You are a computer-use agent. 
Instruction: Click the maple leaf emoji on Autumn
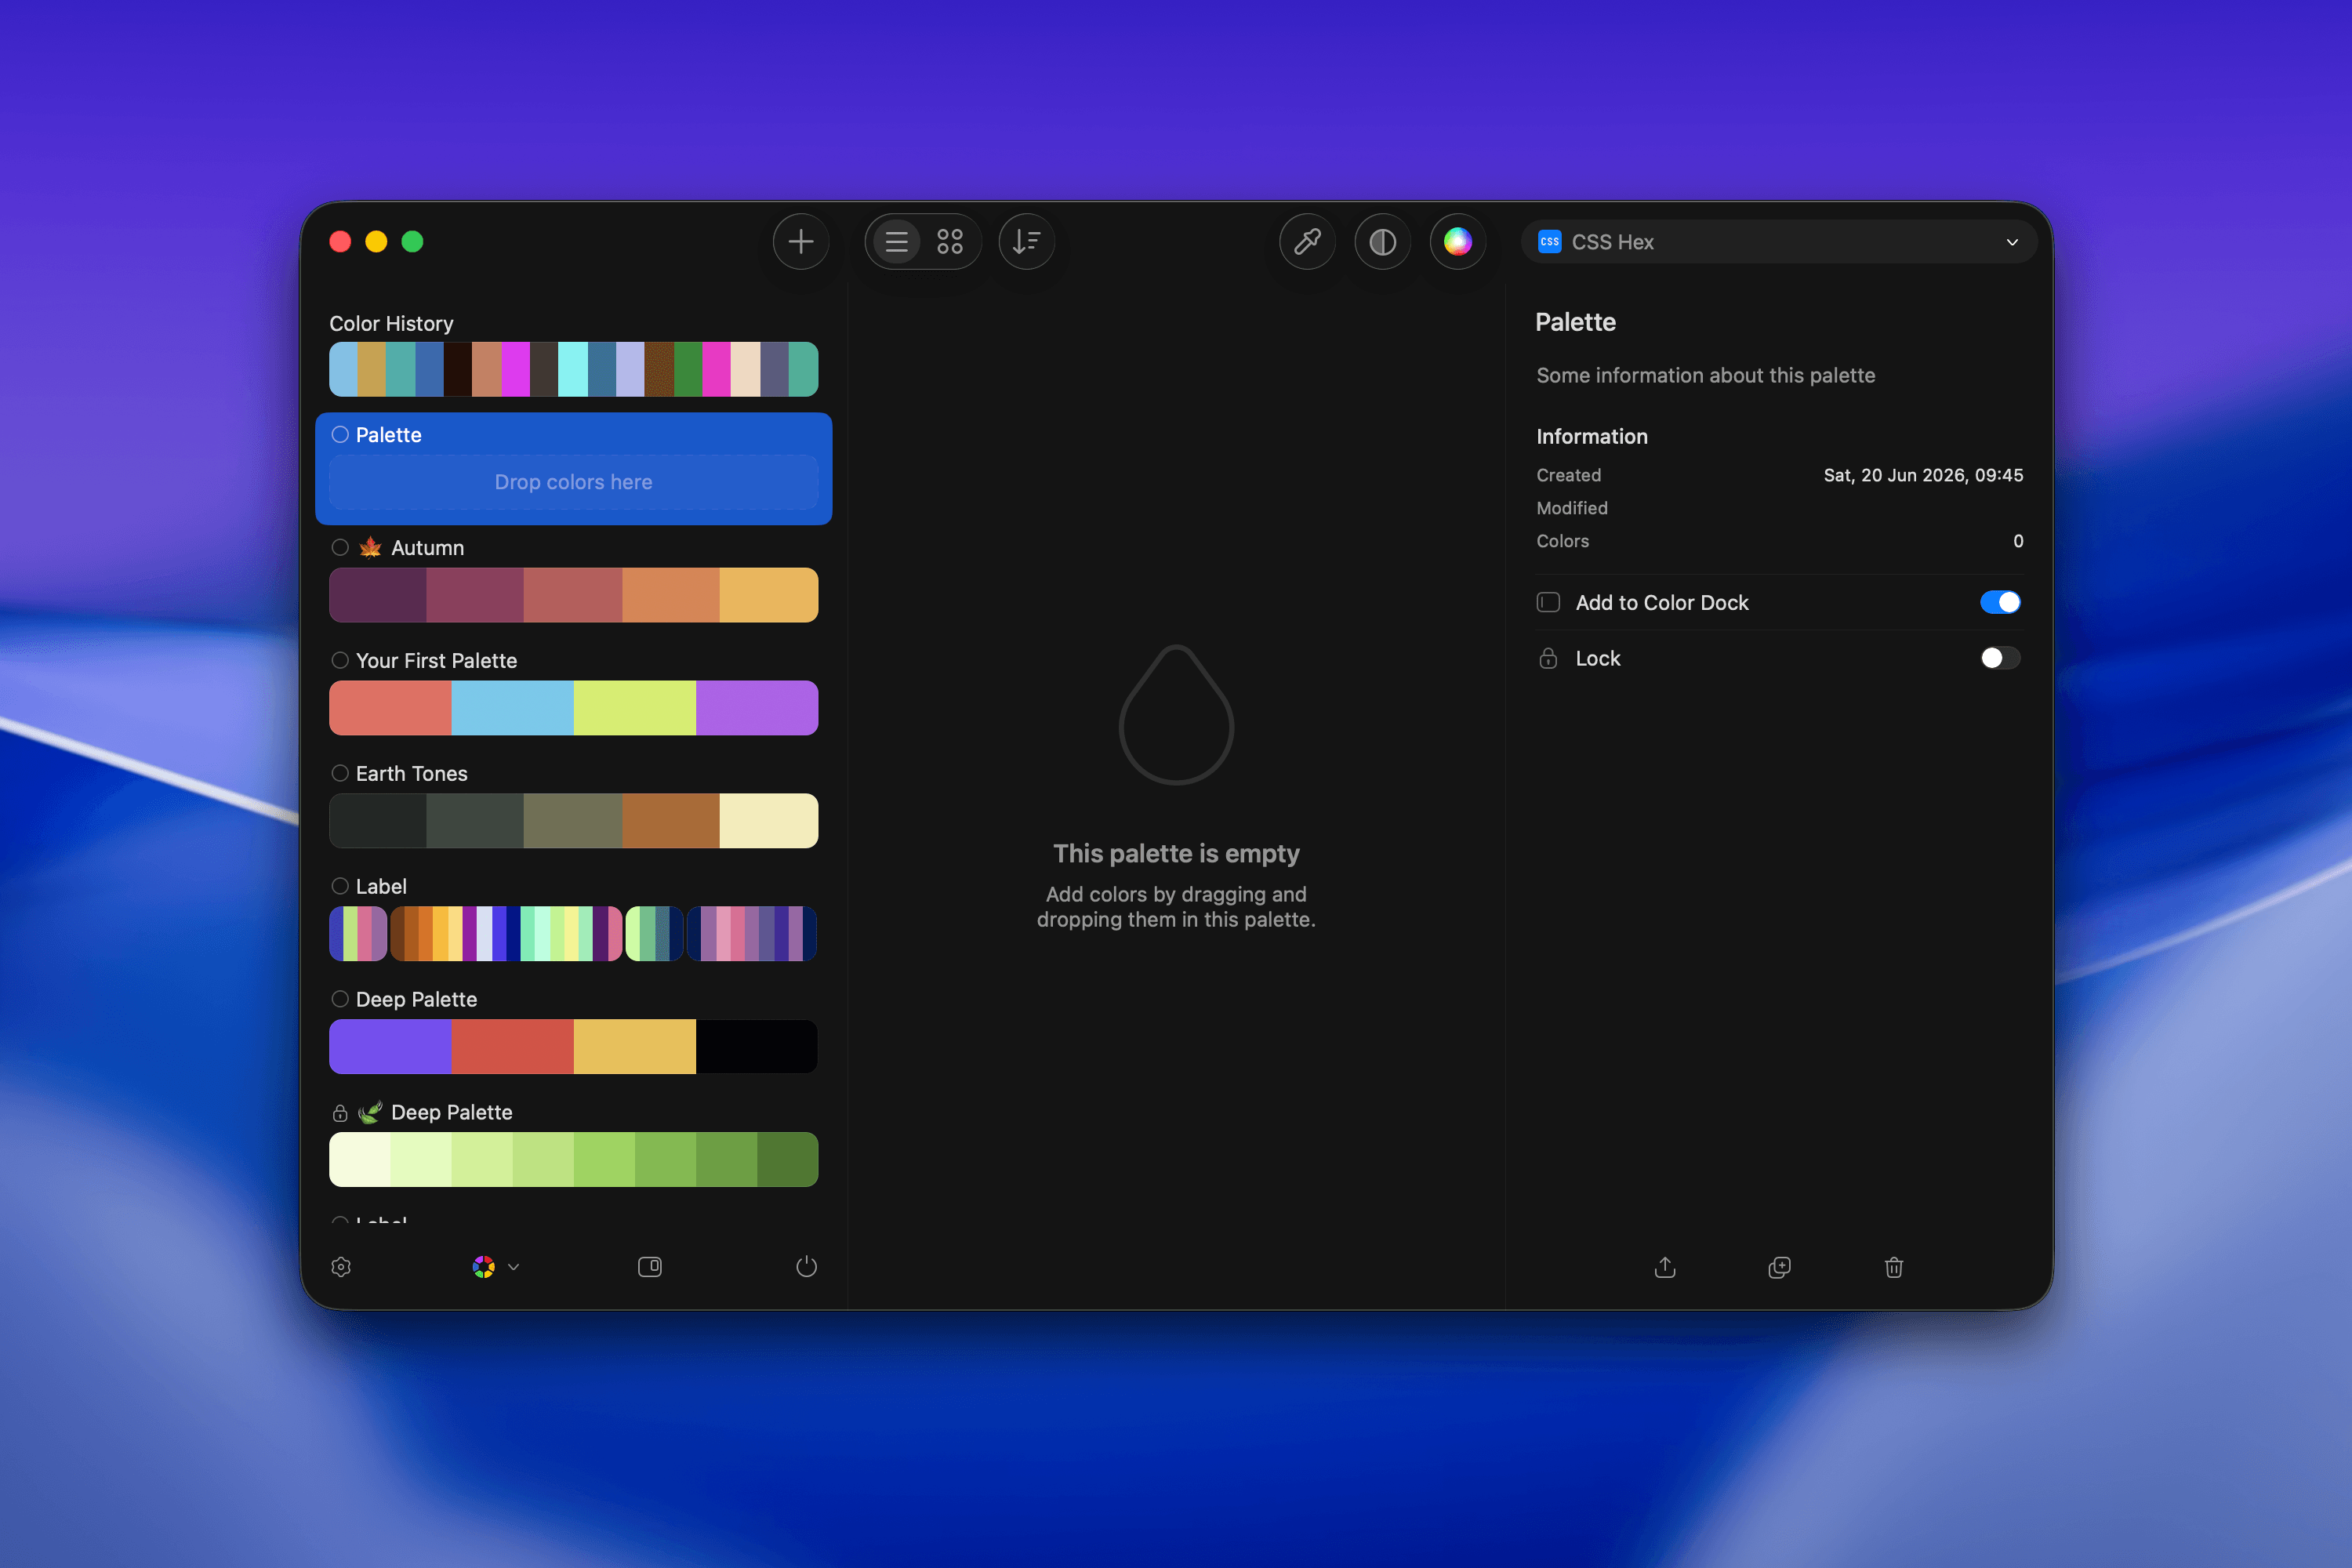[x=370, y=547]
